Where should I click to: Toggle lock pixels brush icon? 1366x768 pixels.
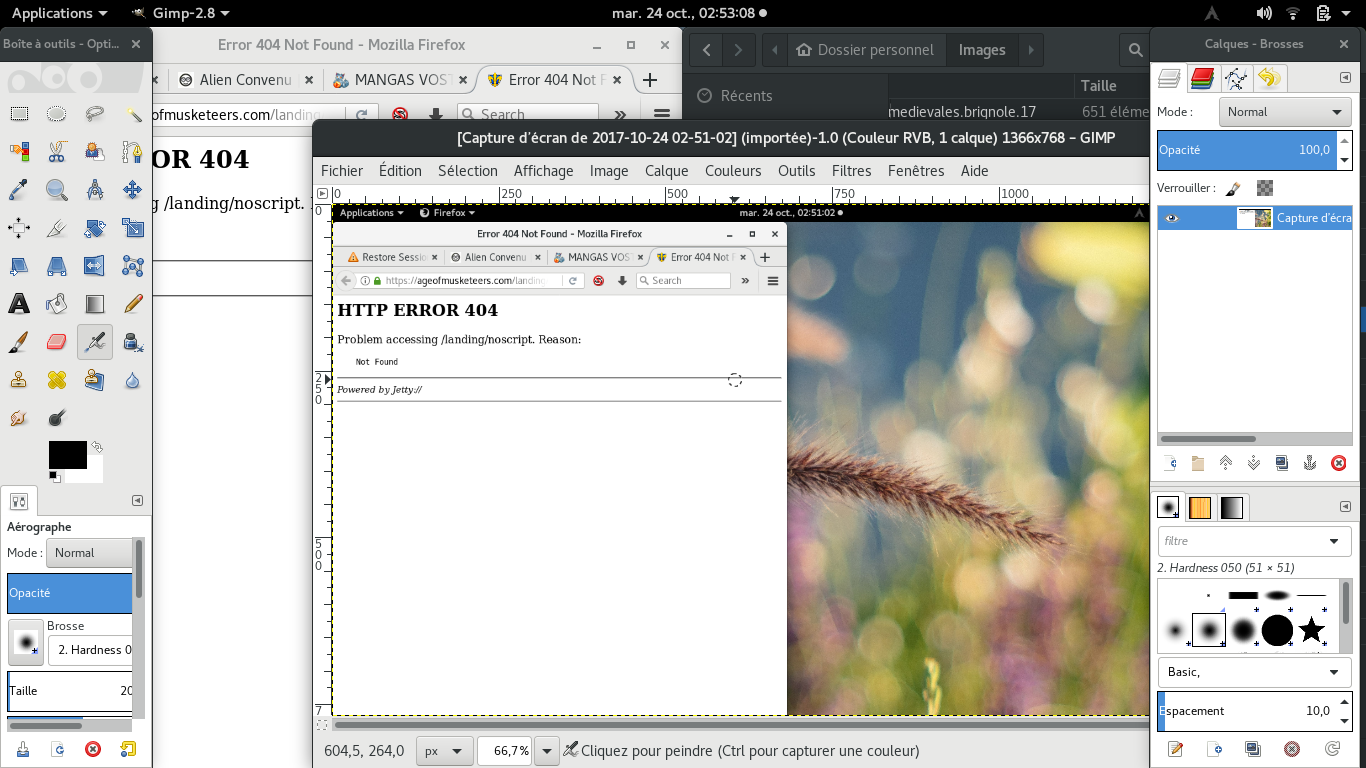[1234, 188]
